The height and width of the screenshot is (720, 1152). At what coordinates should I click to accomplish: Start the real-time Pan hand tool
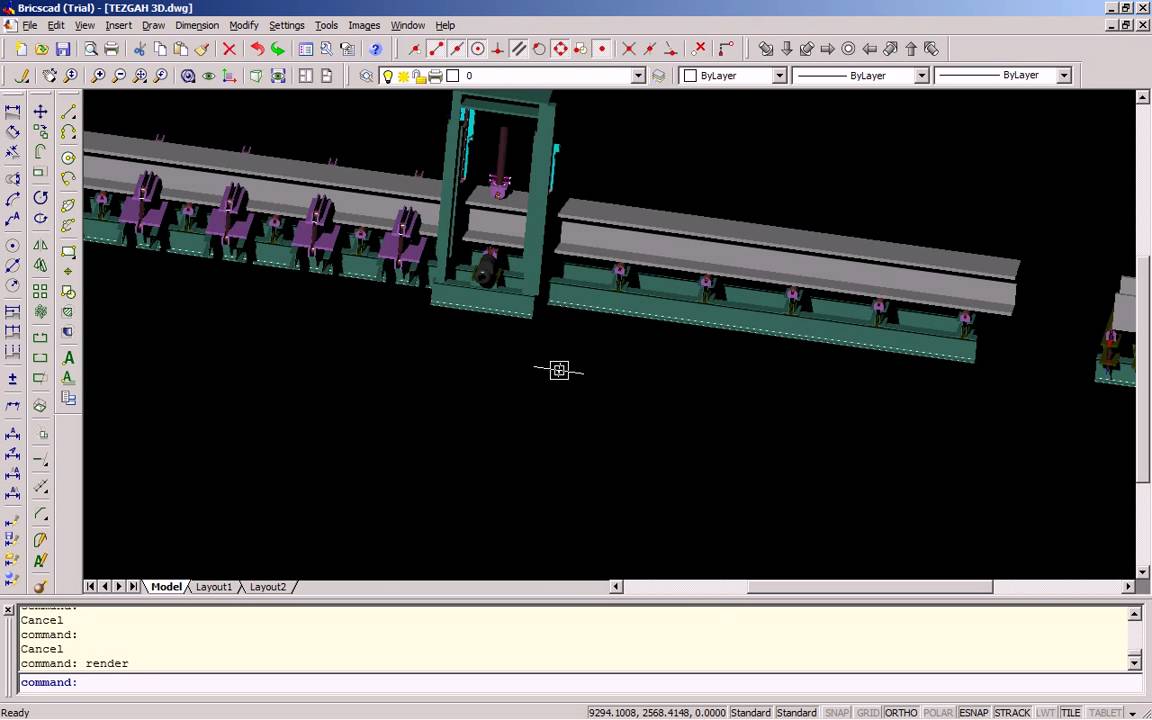click(49, 76)
